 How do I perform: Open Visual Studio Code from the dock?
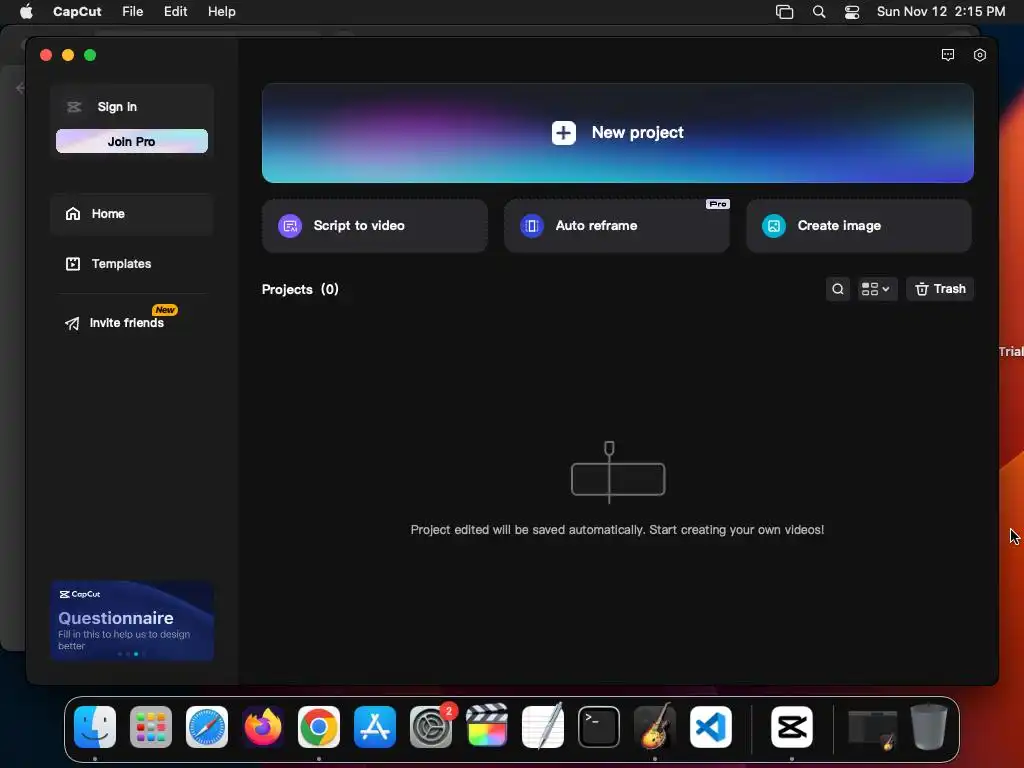(x=711, y=727)
